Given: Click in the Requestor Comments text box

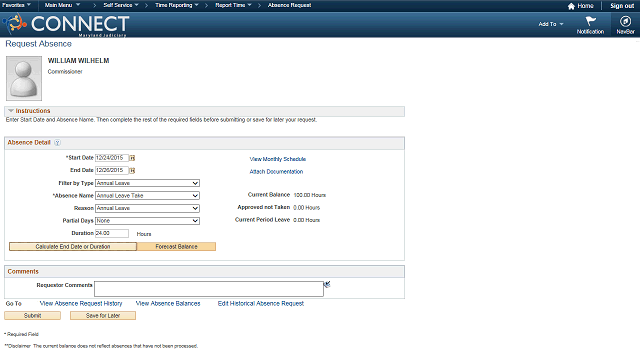Looking at the screenshot, I should coord(209,289).
